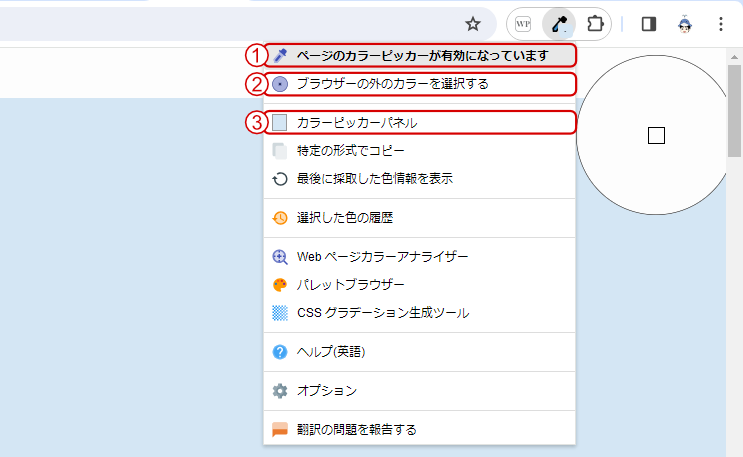The height and width of the screenshot is (457, 743).
Task: Click the small square in the magnifier circle
Action: pyautogui.click(x=656, y=136)
